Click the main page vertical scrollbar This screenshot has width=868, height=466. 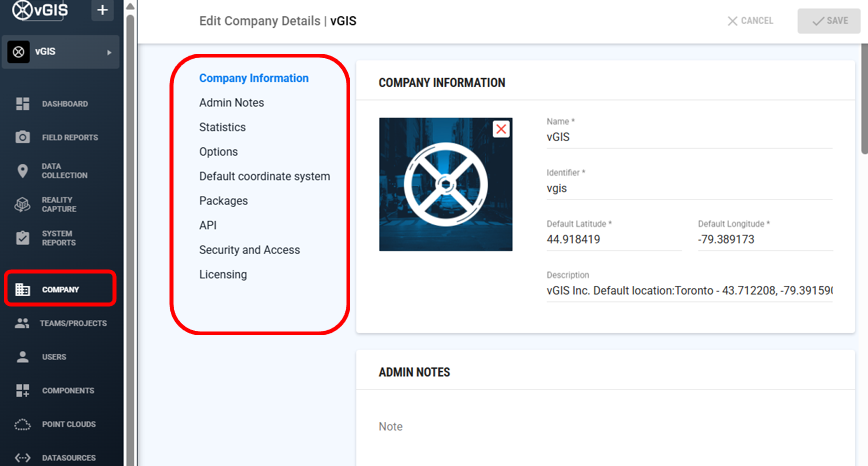pyautogui.click(x=865, y=100)
